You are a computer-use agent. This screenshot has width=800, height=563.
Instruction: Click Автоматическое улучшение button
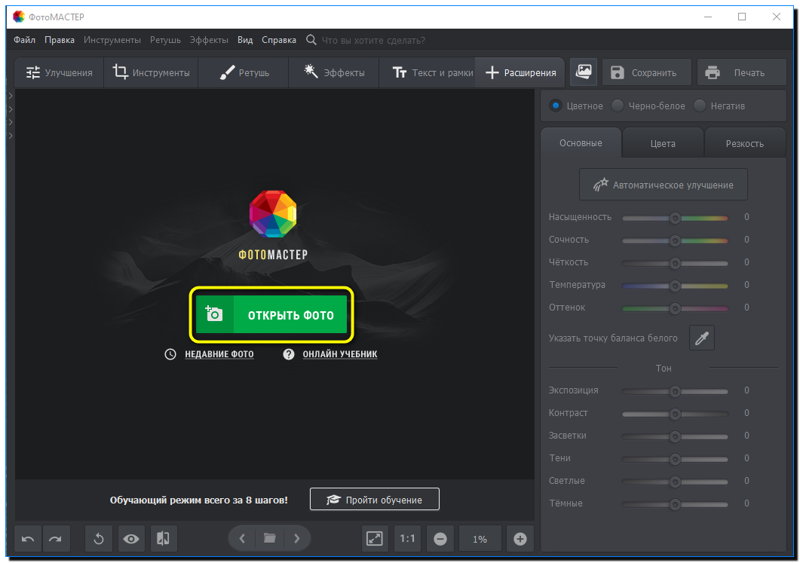[663, 185]
